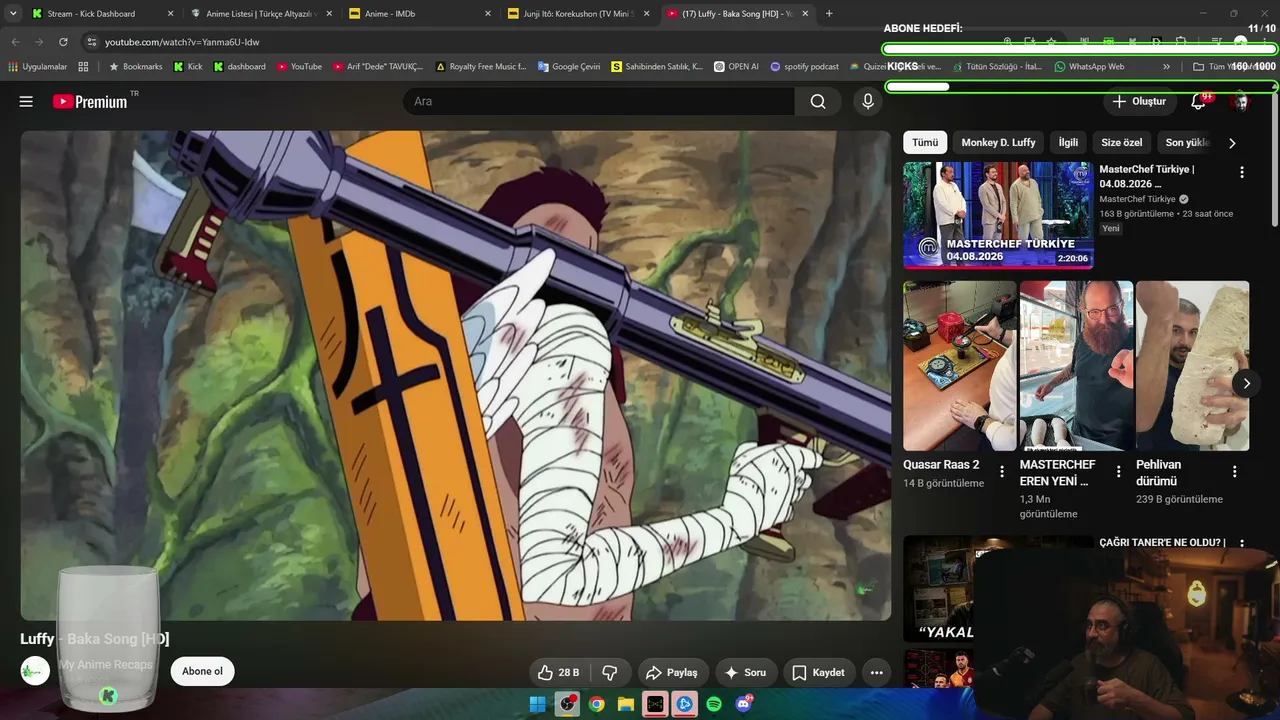The height and width of the screenshot is (720, 1280).
Task: Open options for Pehlivan dürümü short
Action: [x=1235, y=471]
